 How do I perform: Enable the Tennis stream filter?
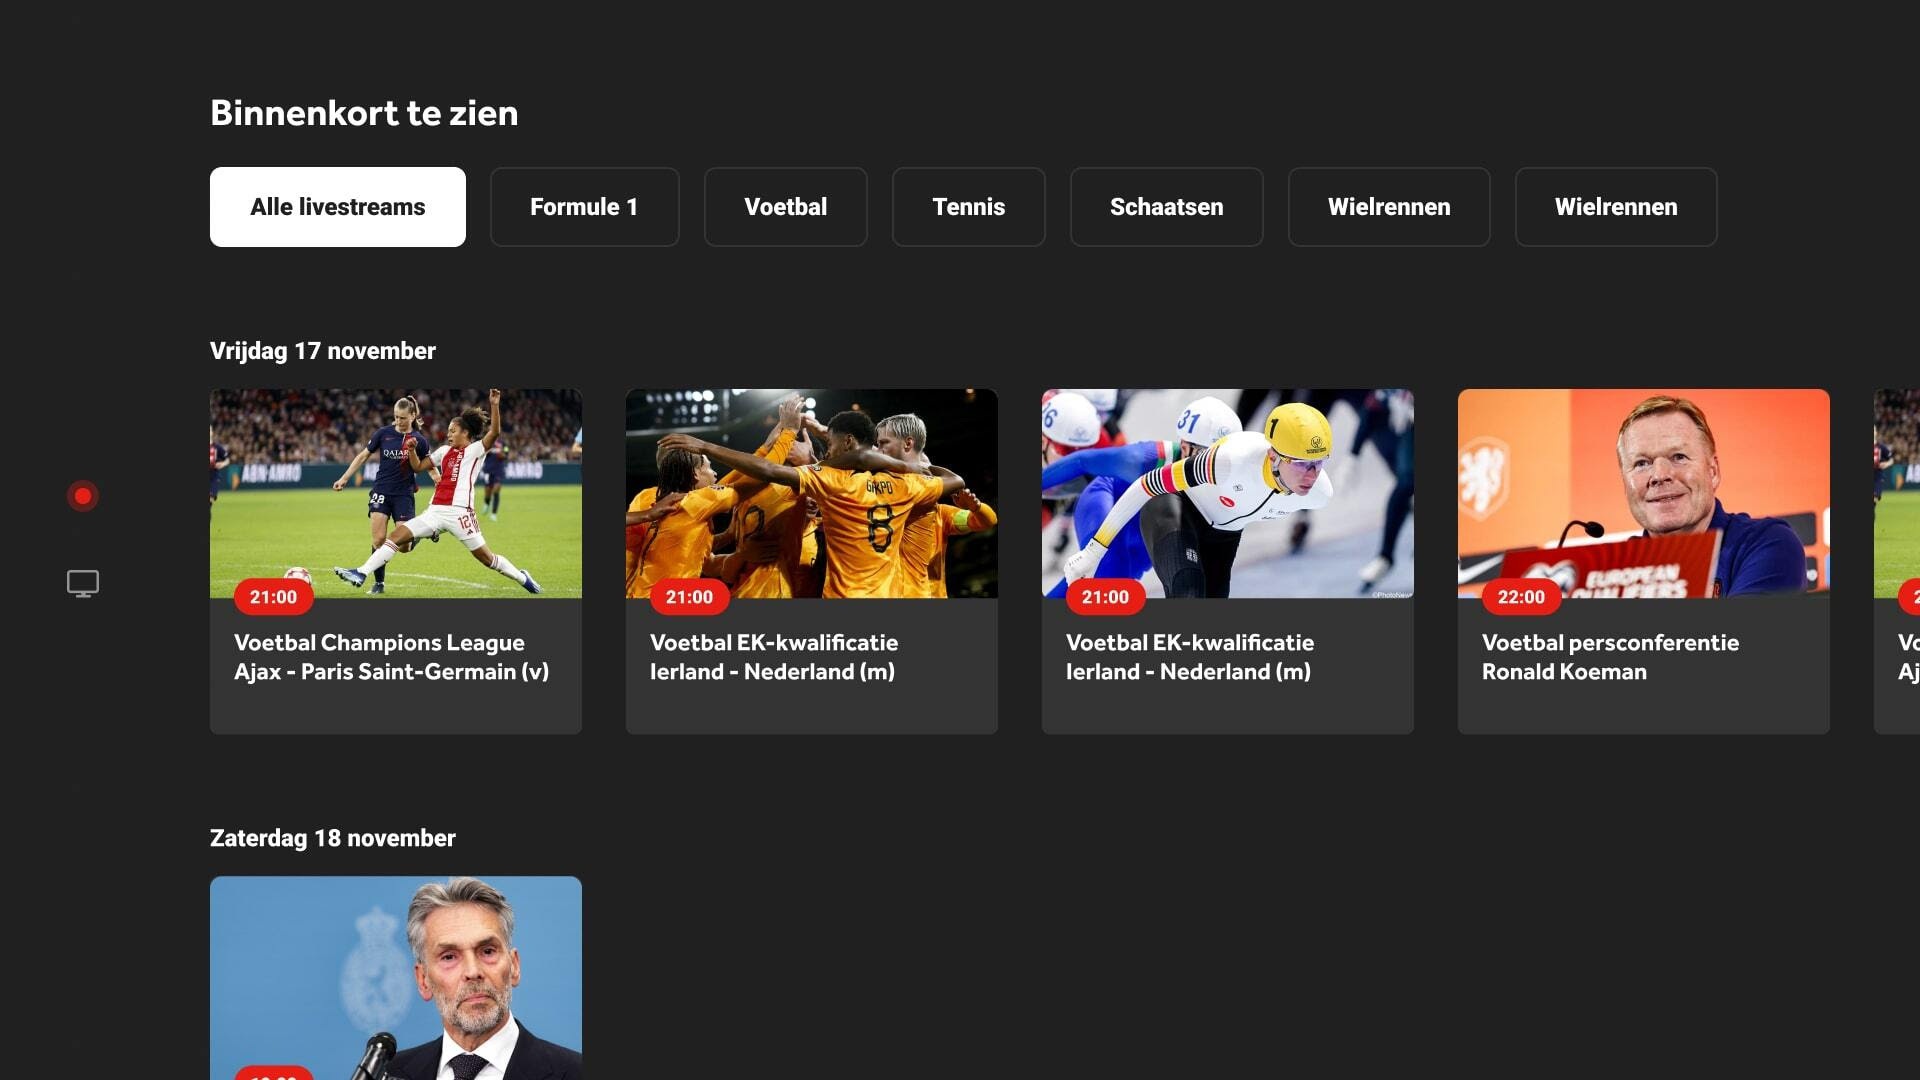967,207
